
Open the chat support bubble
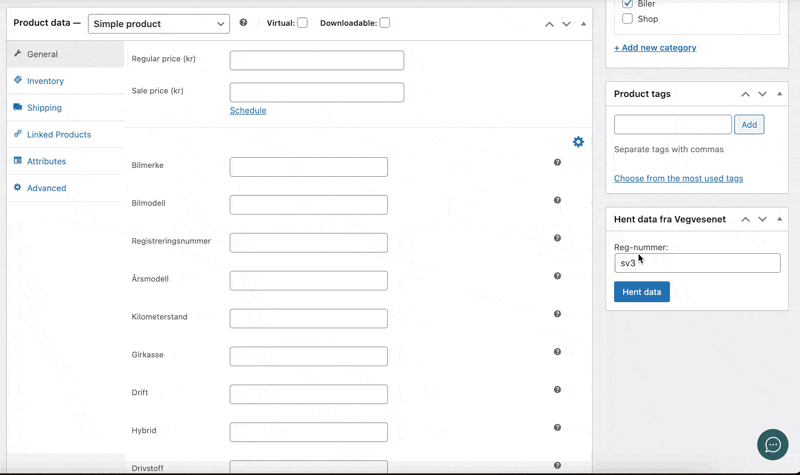772,444
